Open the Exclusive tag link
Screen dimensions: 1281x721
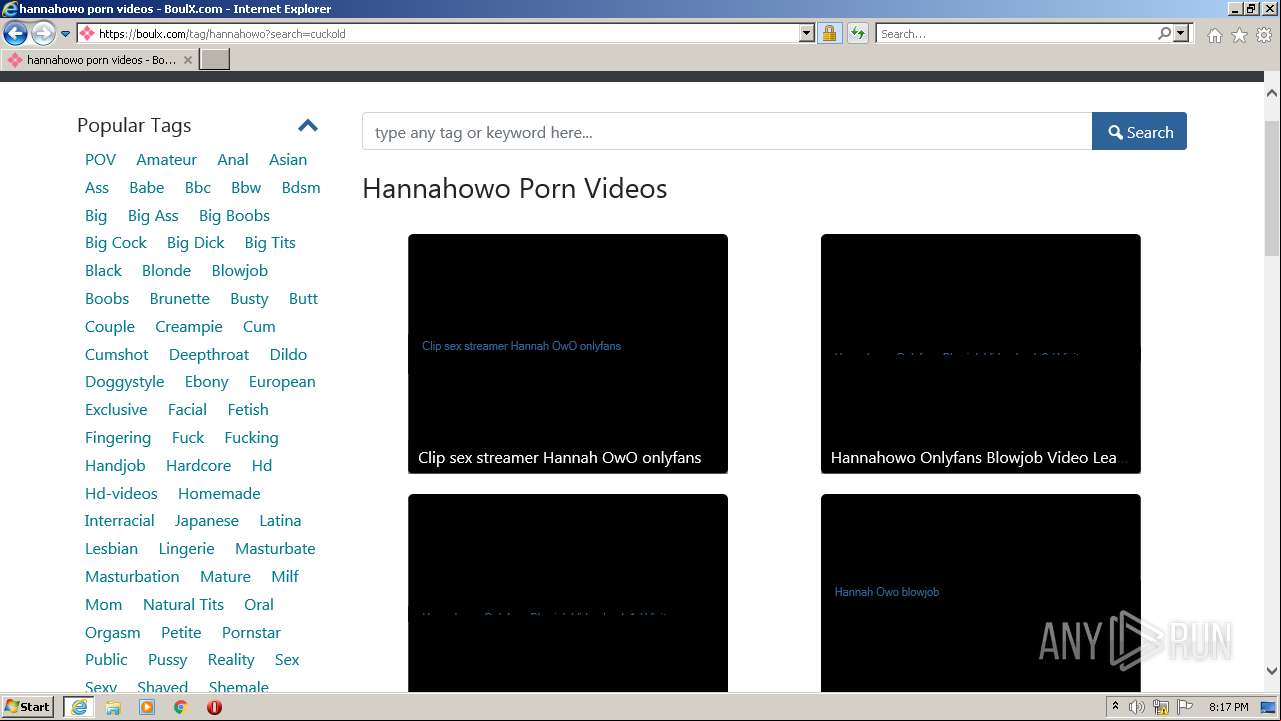pyautogui.click(x=116, y=410)
